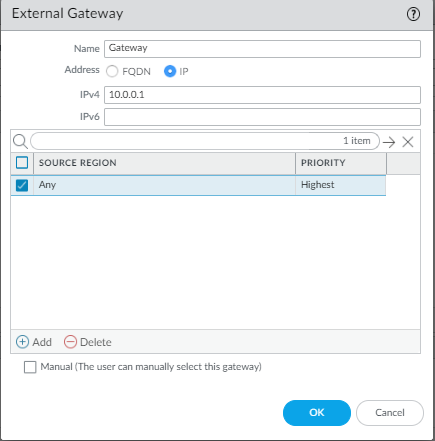
Task: Toggle the select-all header checkbox
Action: coord(22,163)
